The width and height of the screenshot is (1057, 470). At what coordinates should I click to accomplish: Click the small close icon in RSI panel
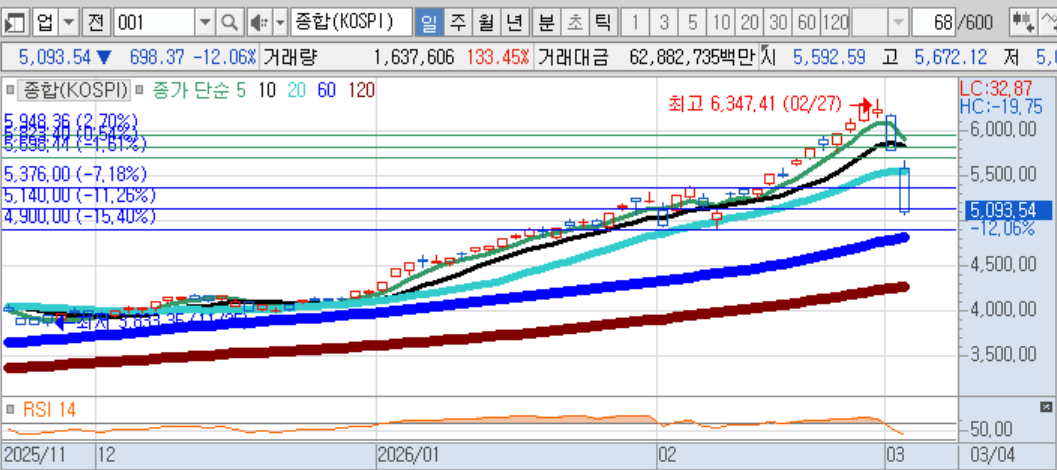pos(1046,407)
